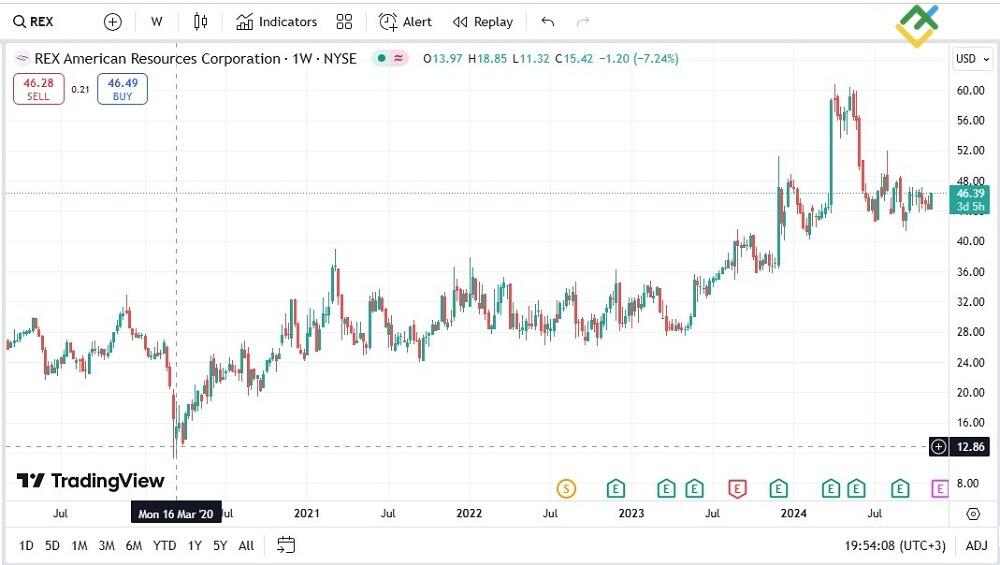Open the indicator templates grid icon
Image resolution: width=1000 pixels, height=565 pixels.
[344, 22]
